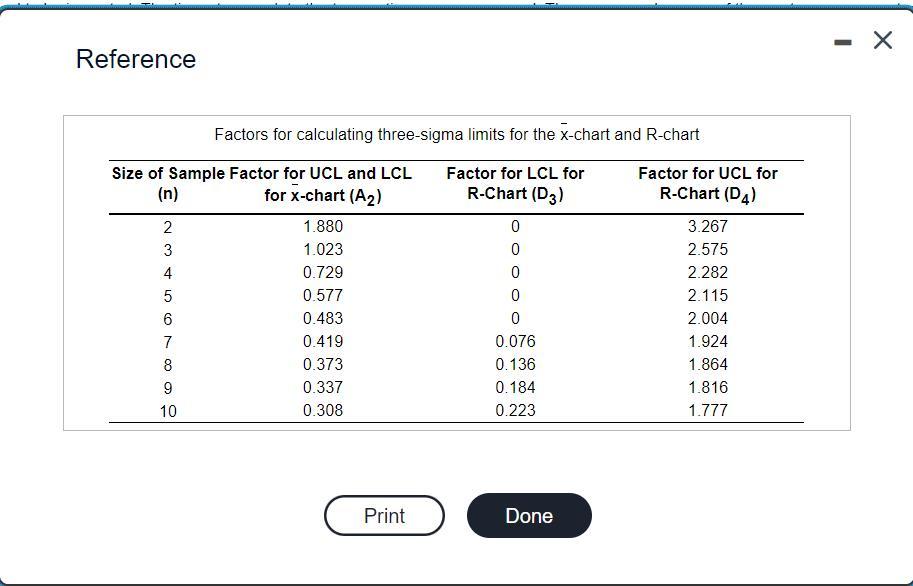Click the sample size 10 row label

tap(166, 409)
